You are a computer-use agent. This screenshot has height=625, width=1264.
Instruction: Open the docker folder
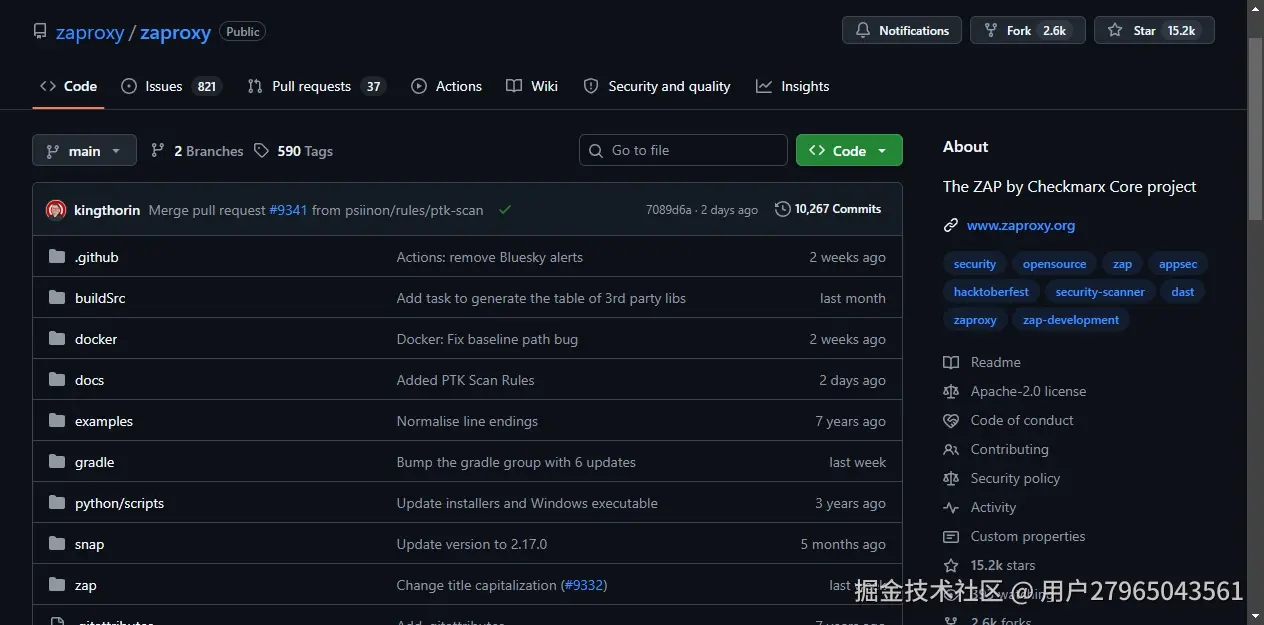click(96, 339)
